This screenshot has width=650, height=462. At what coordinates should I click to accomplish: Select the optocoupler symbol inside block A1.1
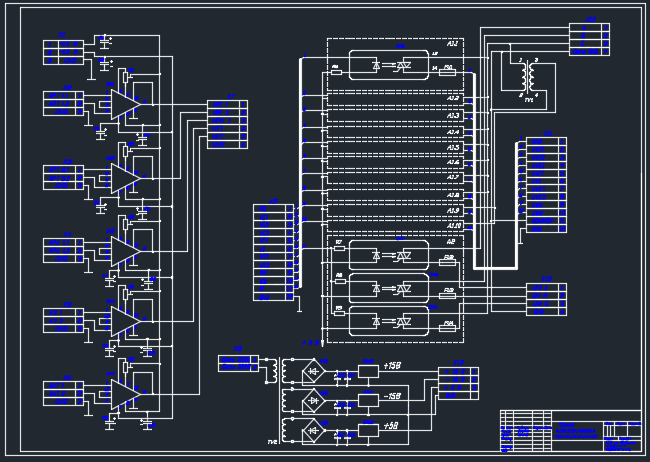click(x=389, y=65)
